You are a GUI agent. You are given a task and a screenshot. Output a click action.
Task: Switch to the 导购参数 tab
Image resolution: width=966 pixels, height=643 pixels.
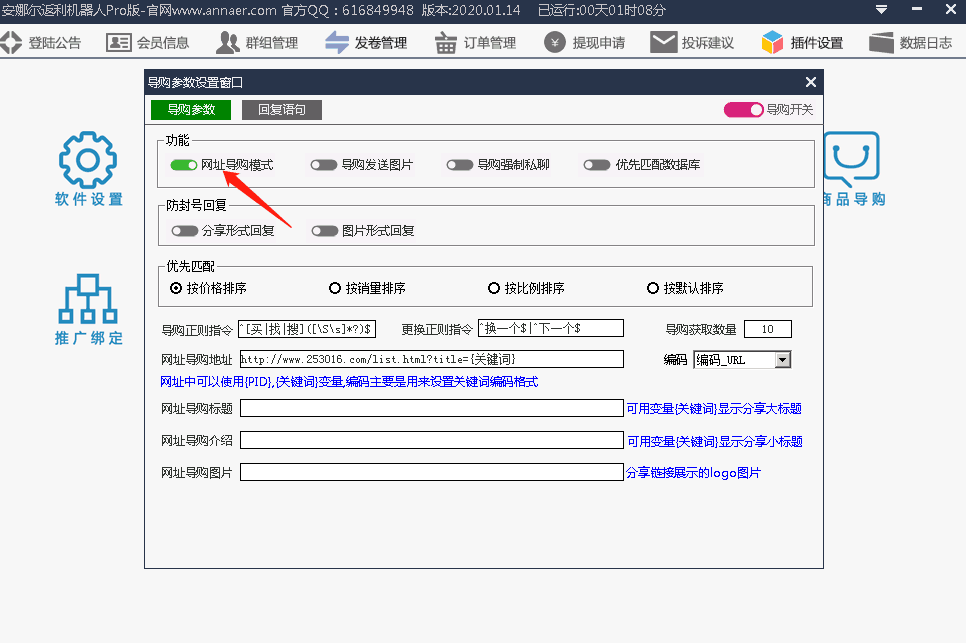click(x=191, y=110)
